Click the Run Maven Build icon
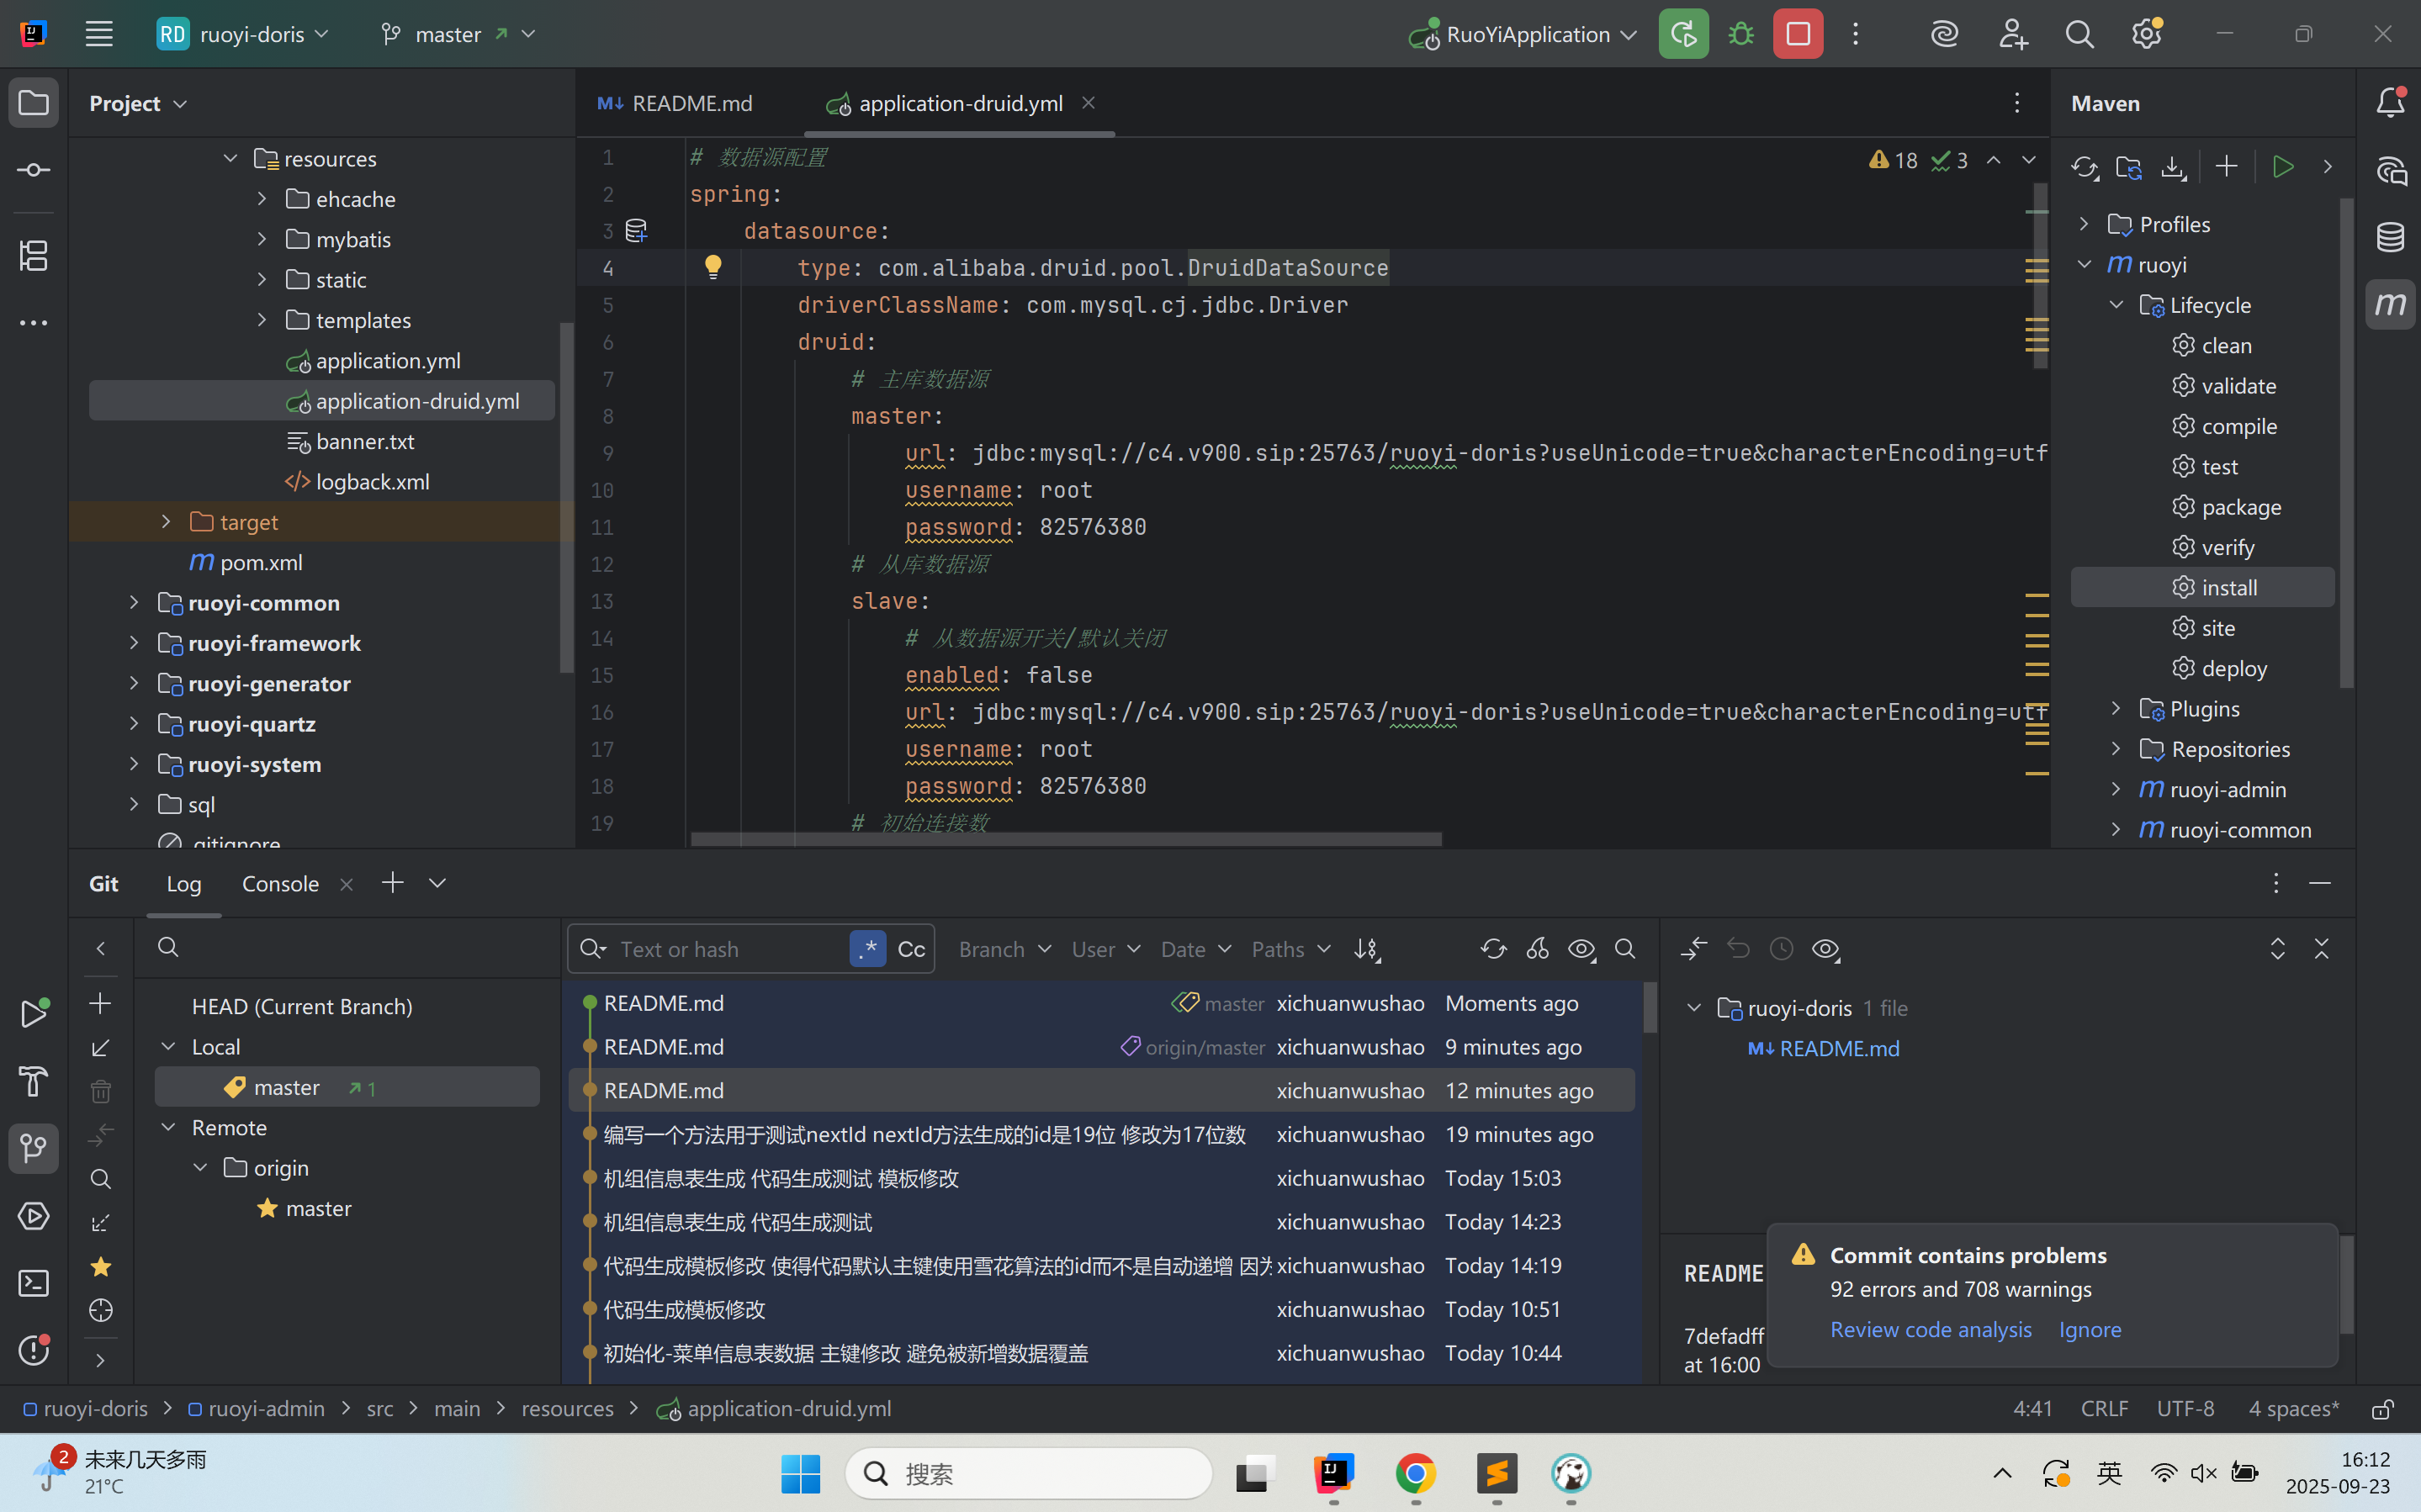 [2282, 167]
